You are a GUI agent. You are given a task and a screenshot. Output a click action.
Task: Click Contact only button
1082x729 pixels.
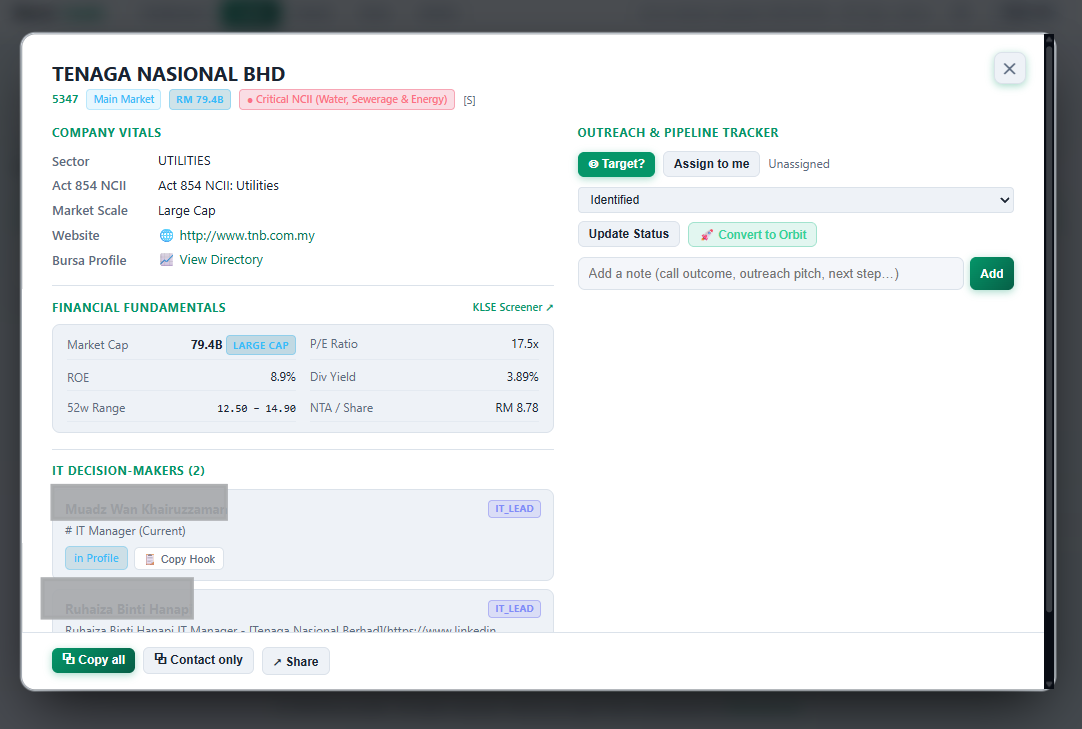198,660
